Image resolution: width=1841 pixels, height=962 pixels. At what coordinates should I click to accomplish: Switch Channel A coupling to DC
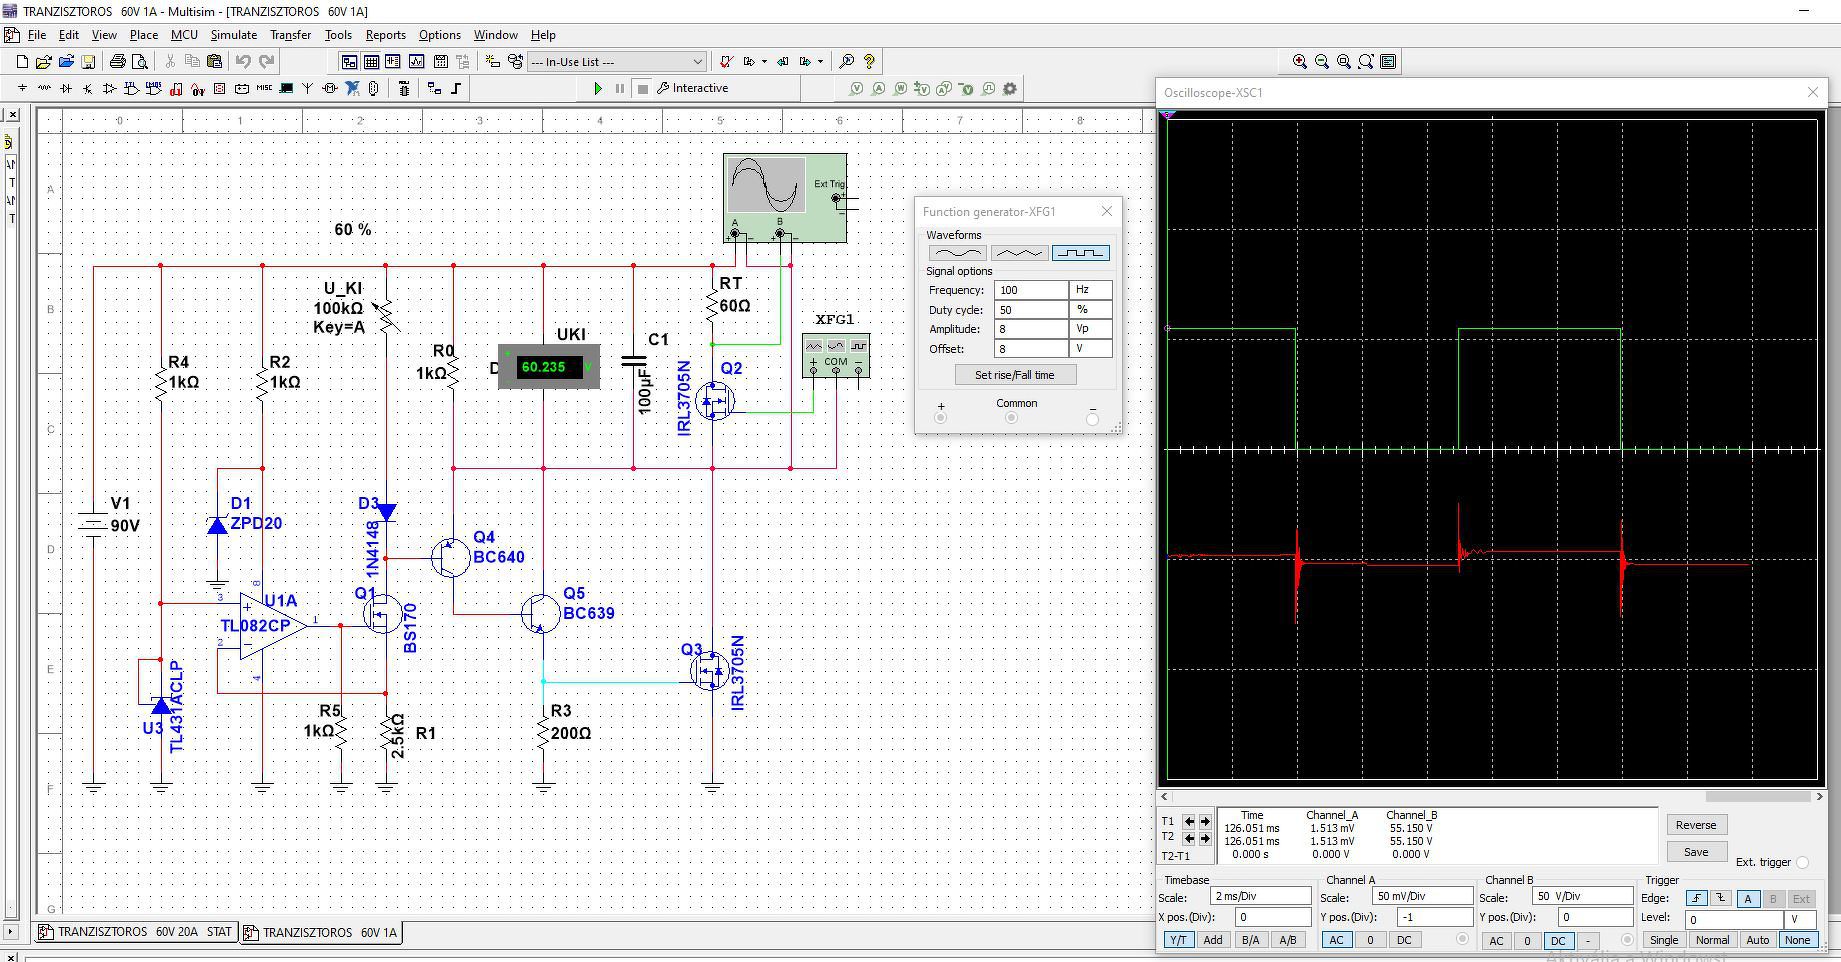[x=1404, y=940]
